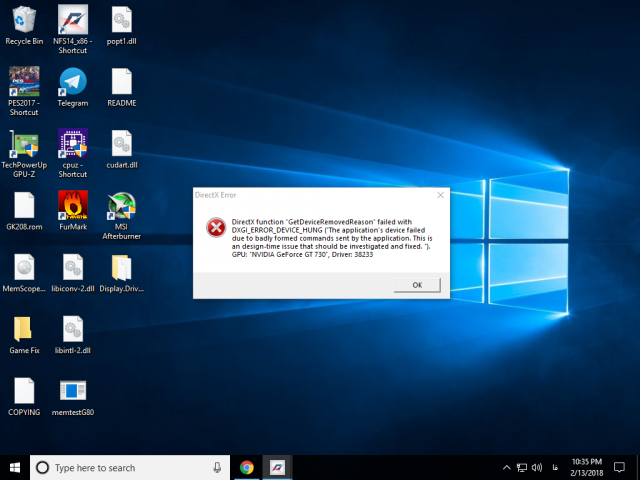This screenshot has width=640, height=480.
Task: Click the input language indicator in tray
Action: click(x=555, y=467)
